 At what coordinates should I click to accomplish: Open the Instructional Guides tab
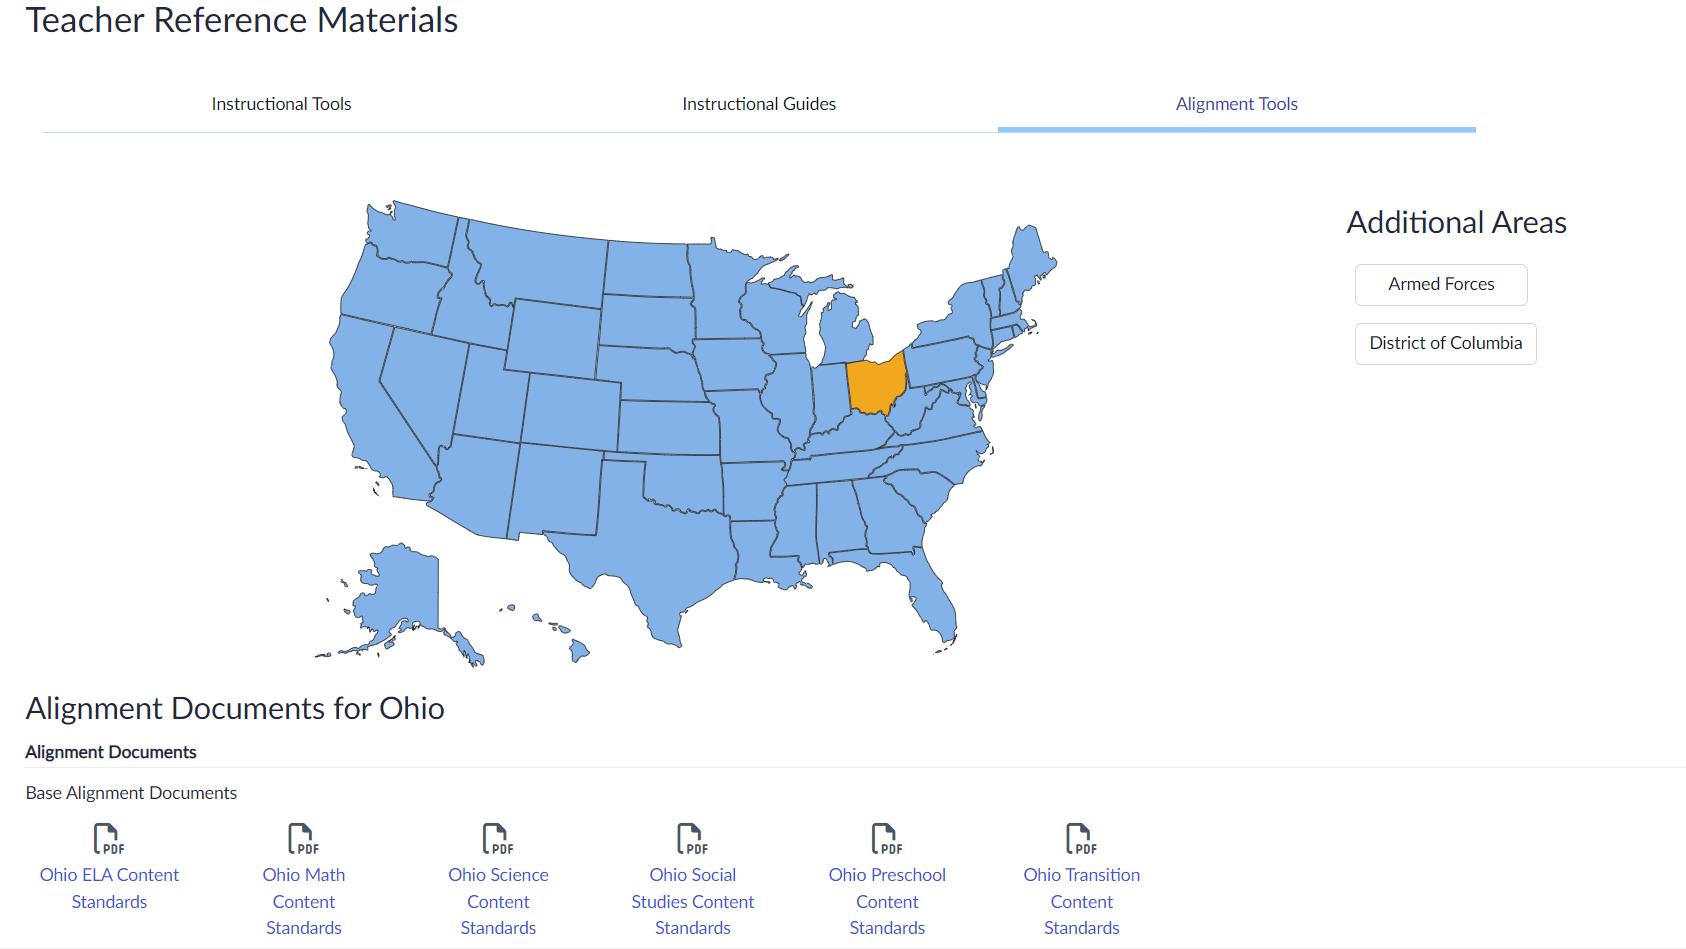coord(759,104)
